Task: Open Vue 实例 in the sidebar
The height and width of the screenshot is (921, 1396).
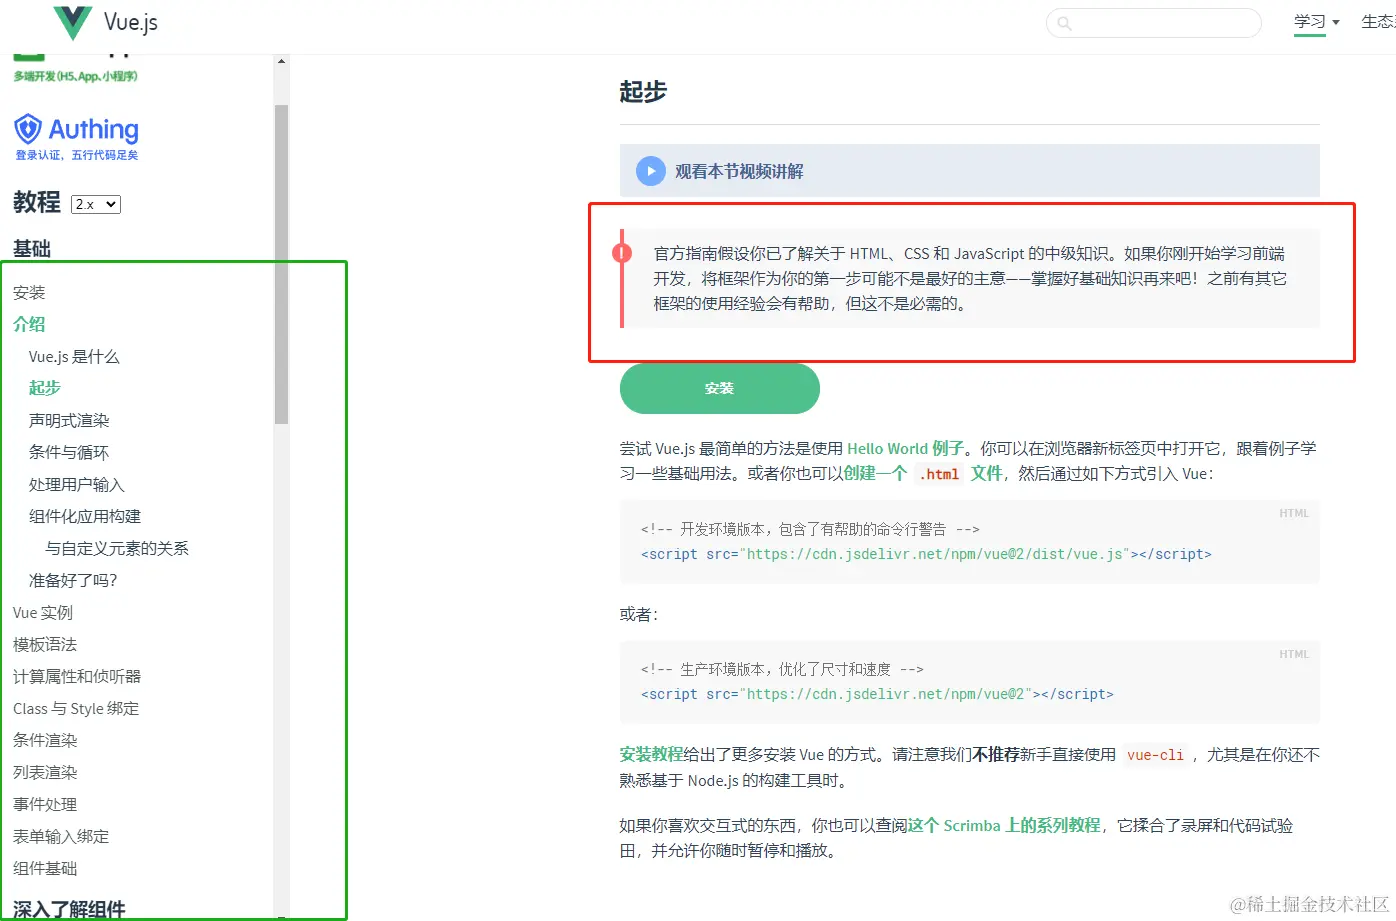Action: click(43, 612)
